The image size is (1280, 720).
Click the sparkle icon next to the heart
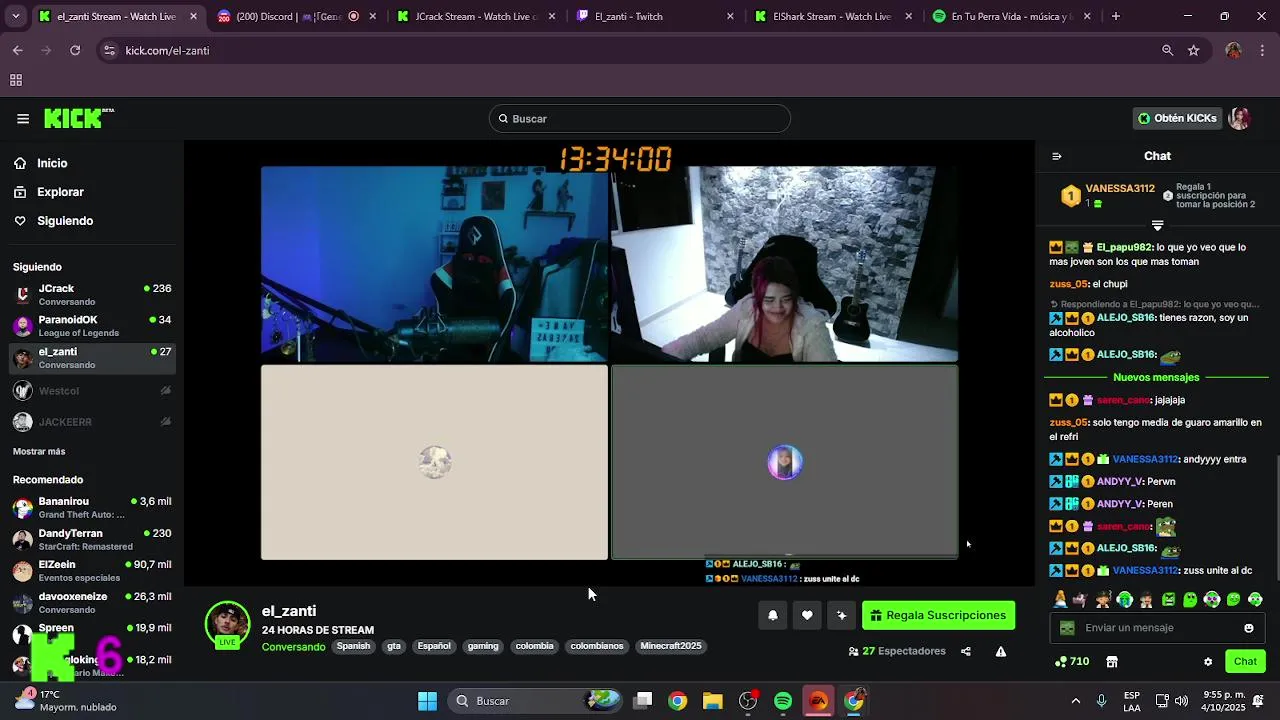tap(841, 616)
